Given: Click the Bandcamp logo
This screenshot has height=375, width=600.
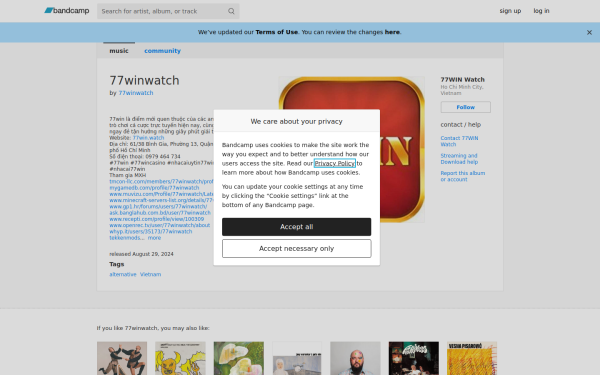Looking at the screenshot, I should click(x=67, y=11).
